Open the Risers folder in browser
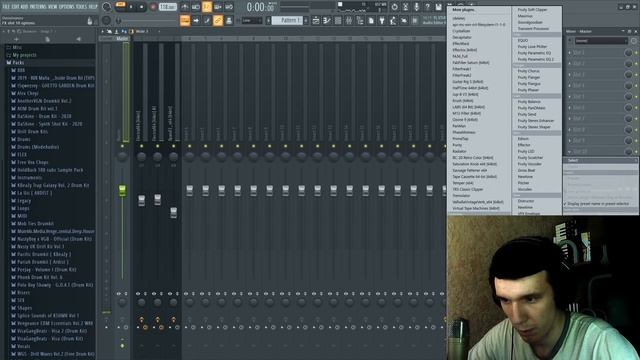This screenshot has height=360, width=640. click(x=23, y=292)
